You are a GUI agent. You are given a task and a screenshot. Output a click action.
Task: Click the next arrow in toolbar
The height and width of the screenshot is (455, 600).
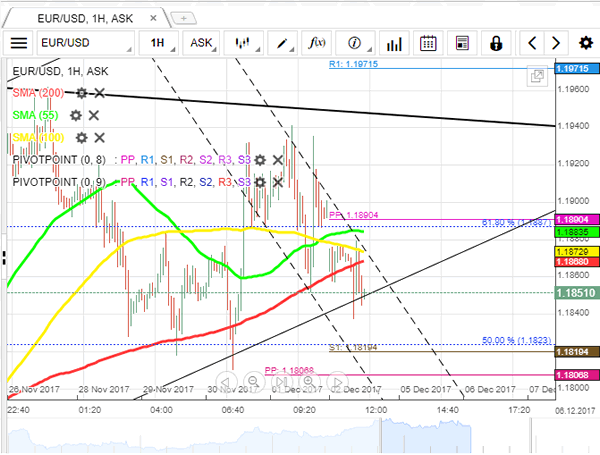pyautogui.click(x=556, y=43)
